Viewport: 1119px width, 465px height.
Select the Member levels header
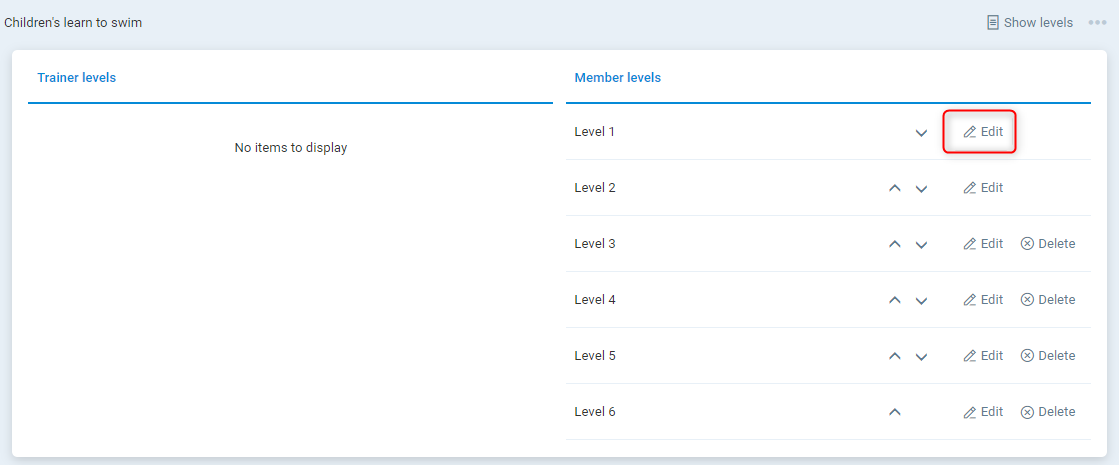[617, 78]
